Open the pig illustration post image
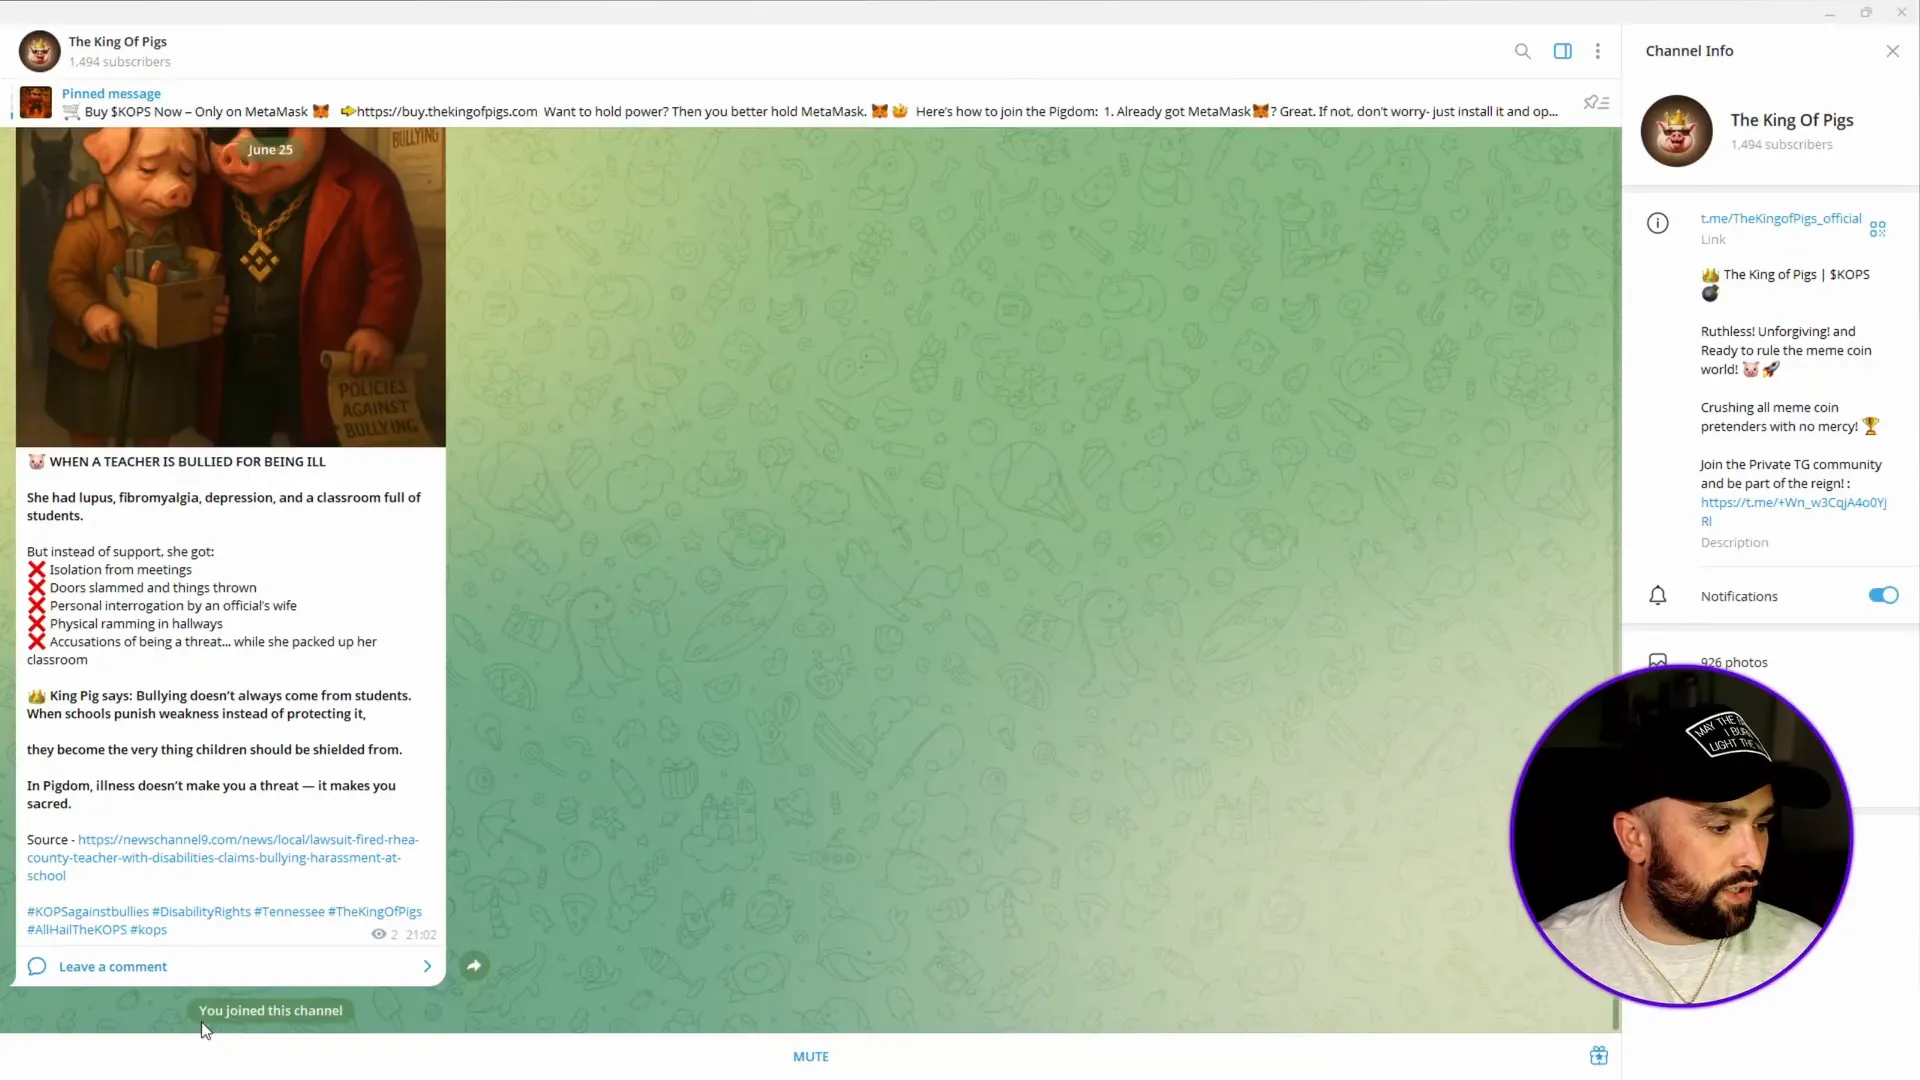This screenshot has width=1920, height=1080. (x=231, y=287)
